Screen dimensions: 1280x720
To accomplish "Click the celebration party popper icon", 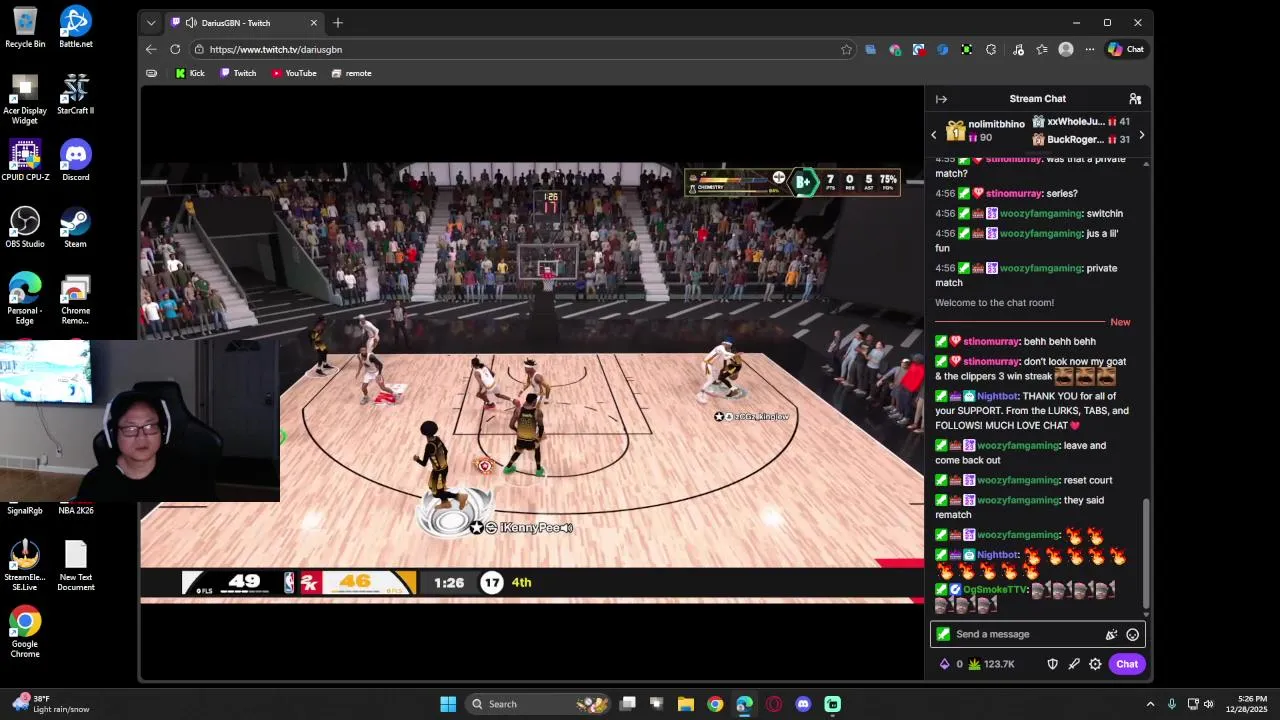I will coord(1111,634).
